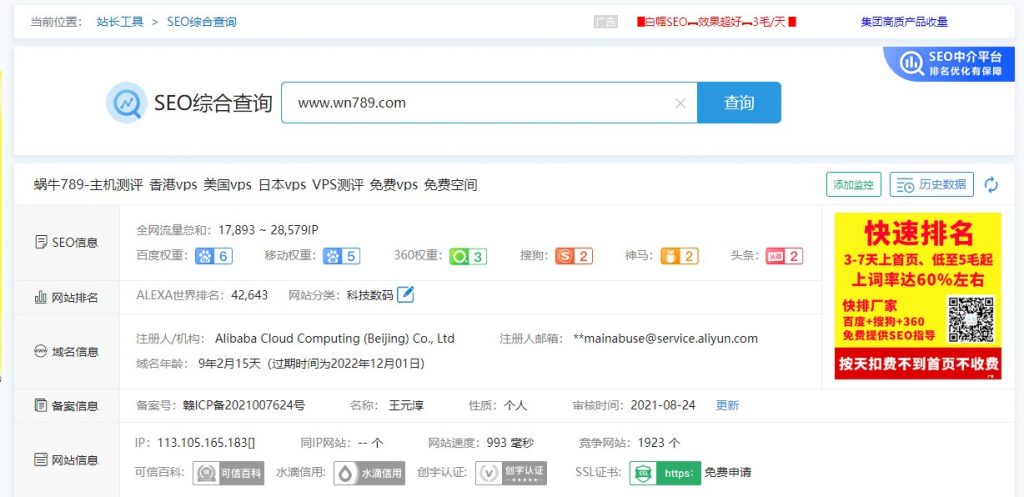This screenshot has width=1024, height=497.
Task: Open 历史数据 history data
Action: pyautogui.click(x=931, y=185)
